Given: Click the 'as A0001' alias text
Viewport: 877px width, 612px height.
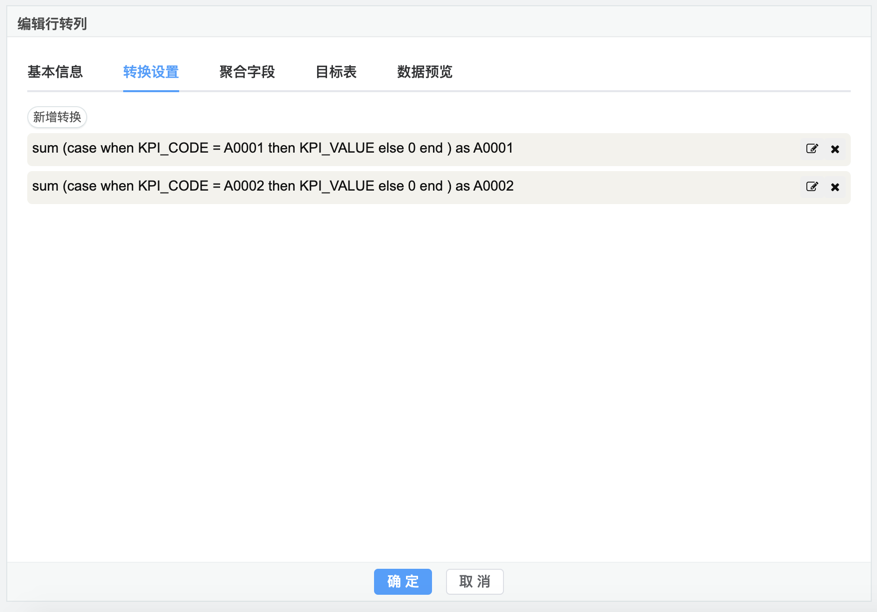Looking at the screenshot, I should tap(484, 148).
